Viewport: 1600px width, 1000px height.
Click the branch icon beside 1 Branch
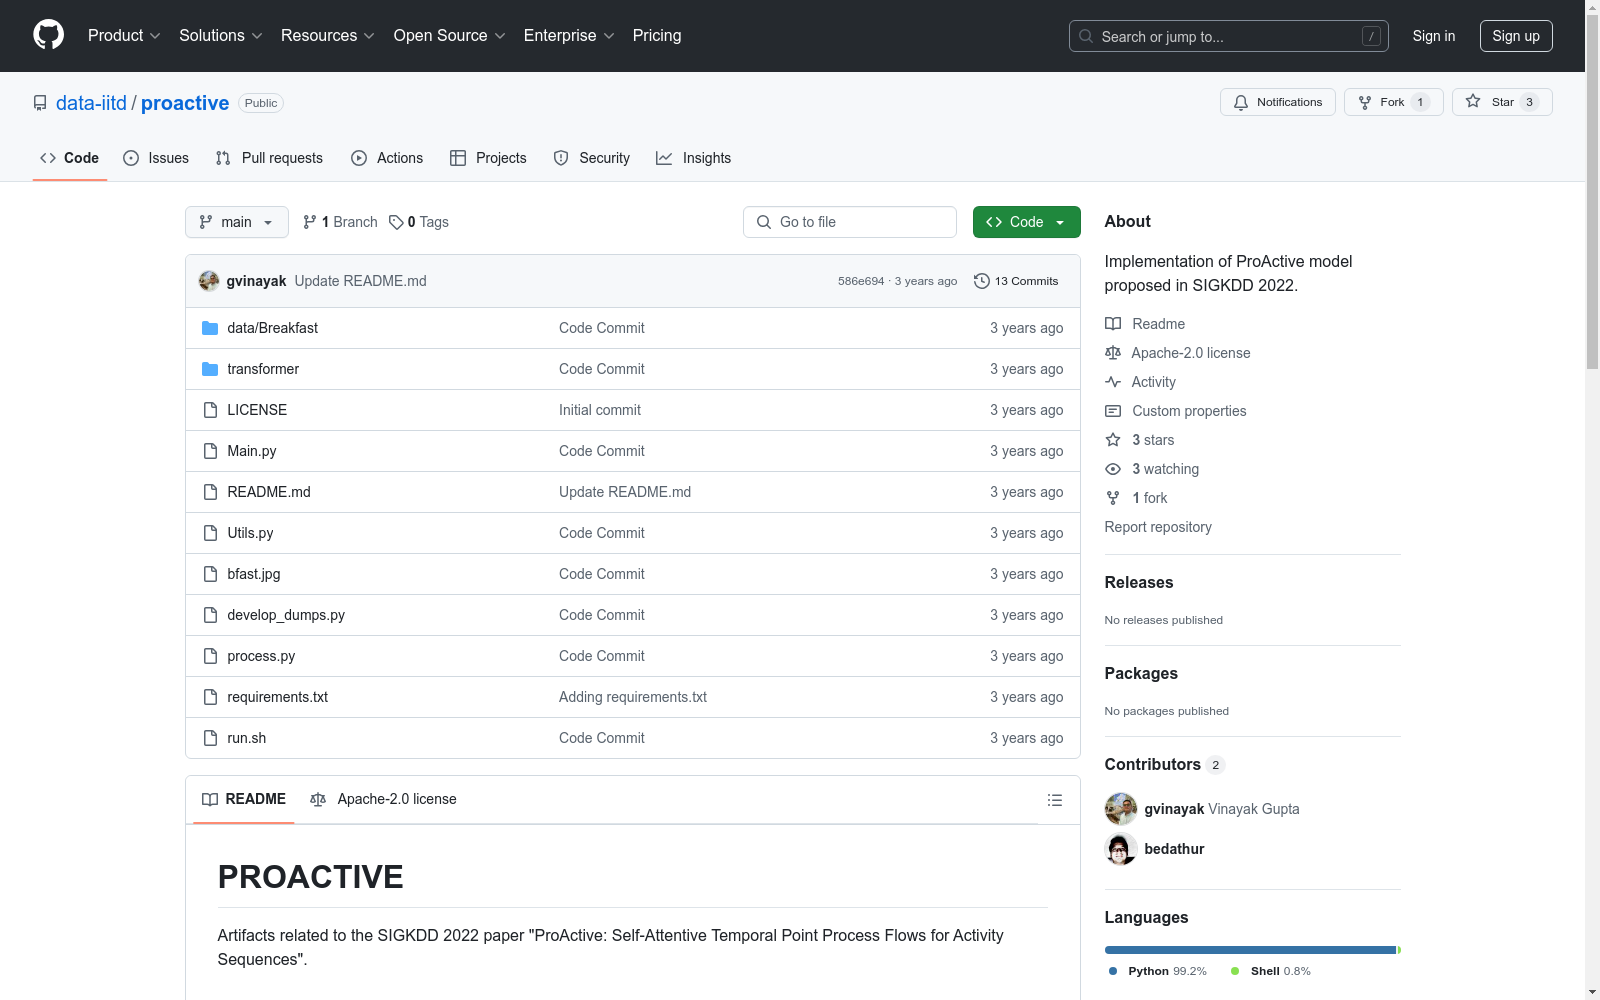(310, 222)
